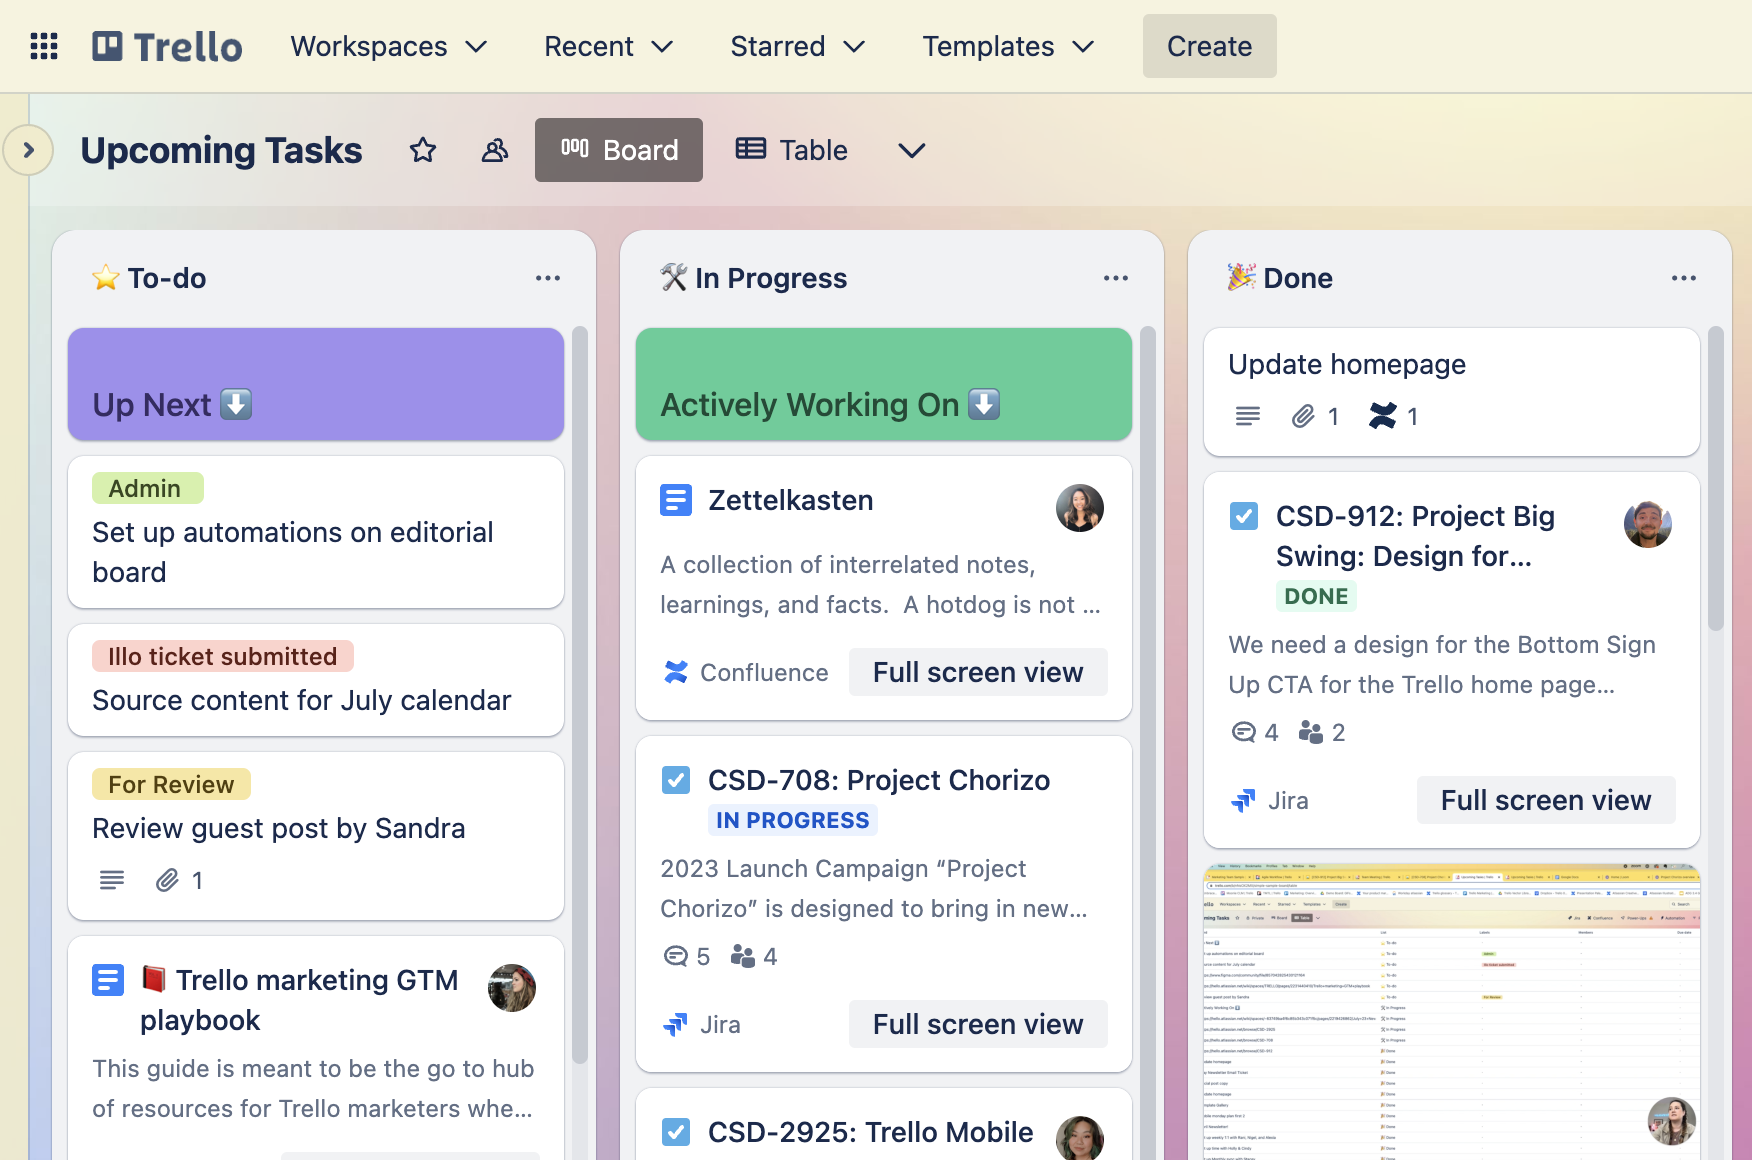Click comments icon on CSD-708 card
This screenshot has width=1752, height=1160.
(x=676, y=956)
